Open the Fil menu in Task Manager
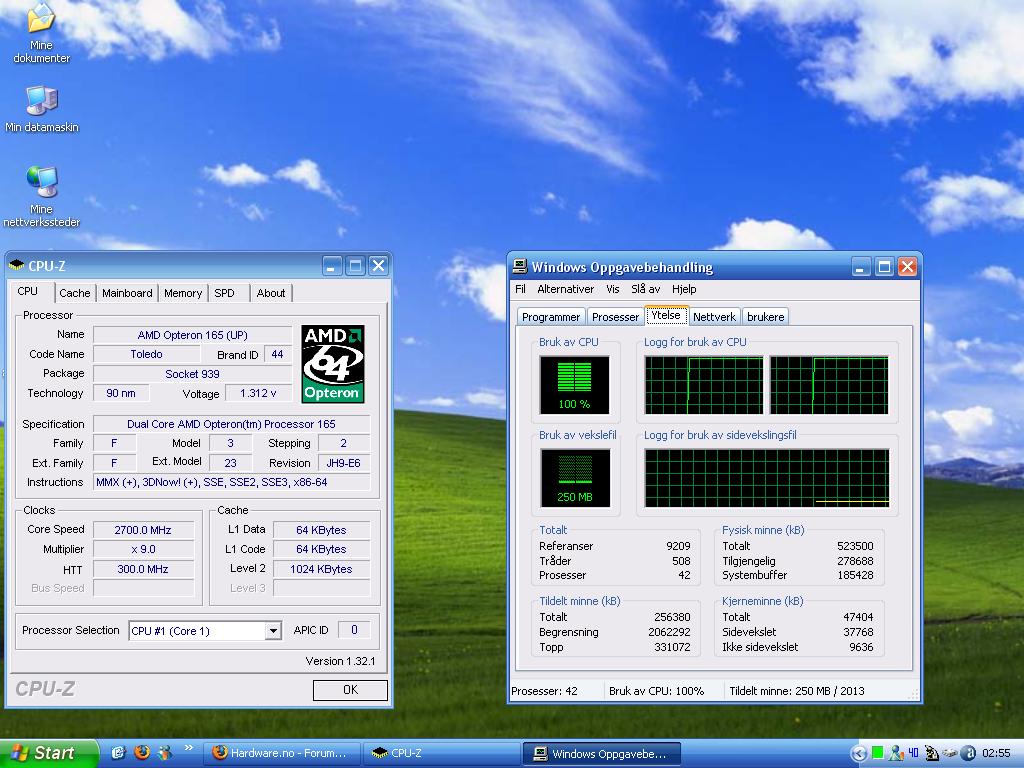 [520, 289]
